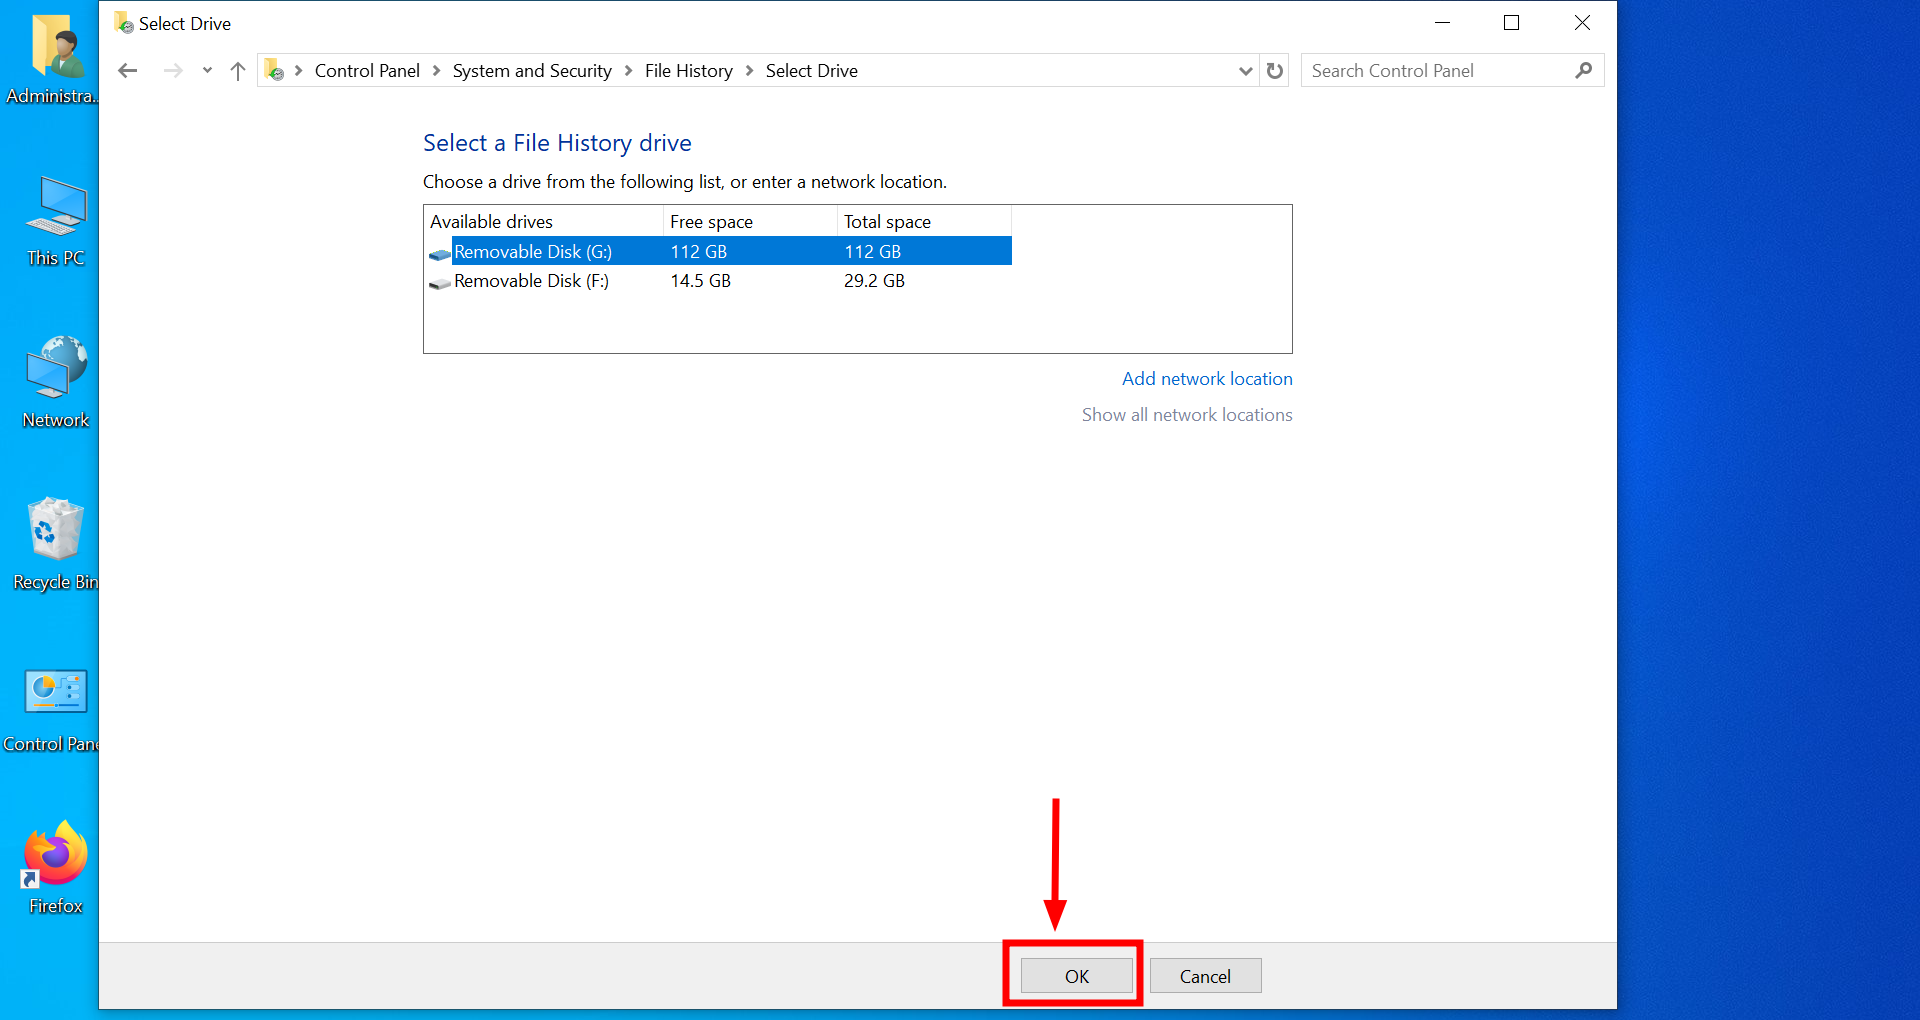The width and height of the screenshot is (1920, 1020).
Task: Focus the Search Control Panel field
Action: [x=1438, y=70]
